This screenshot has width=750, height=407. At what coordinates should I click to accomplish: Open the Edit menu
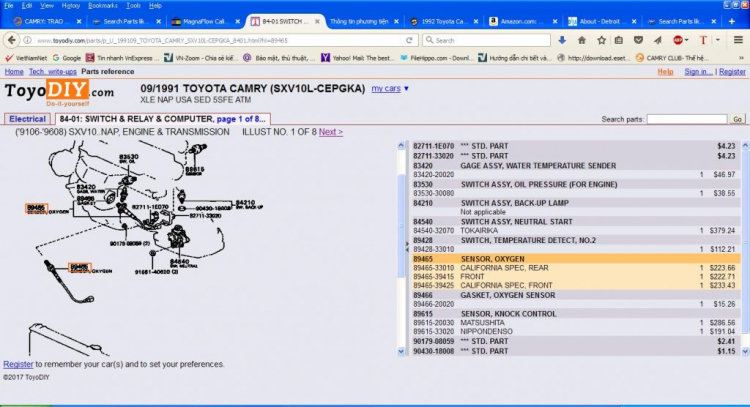pyautogui.click(x=27, y=6)
